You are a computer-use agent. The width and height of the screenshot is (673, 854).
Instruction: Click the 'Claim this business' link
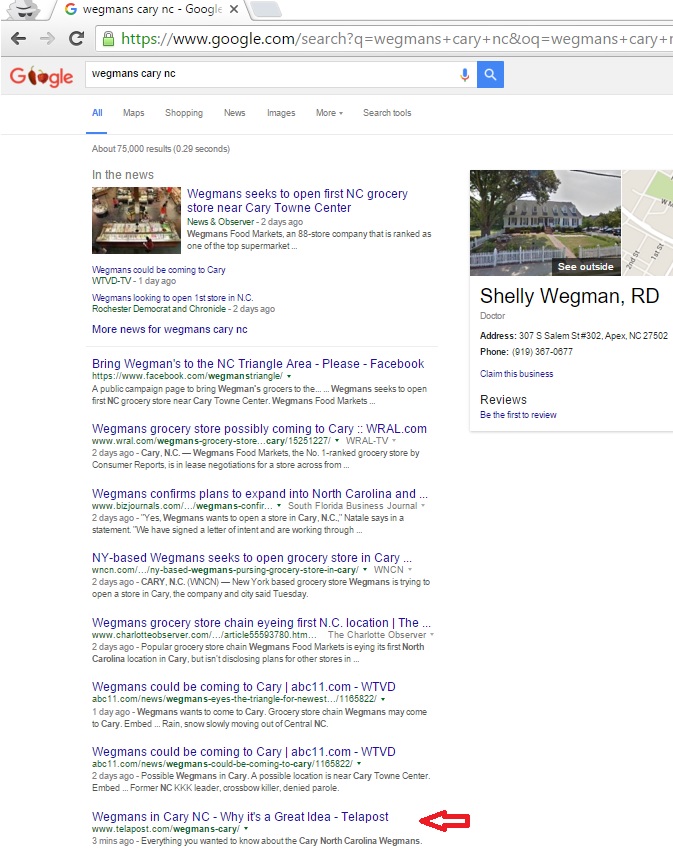[516, 374]
